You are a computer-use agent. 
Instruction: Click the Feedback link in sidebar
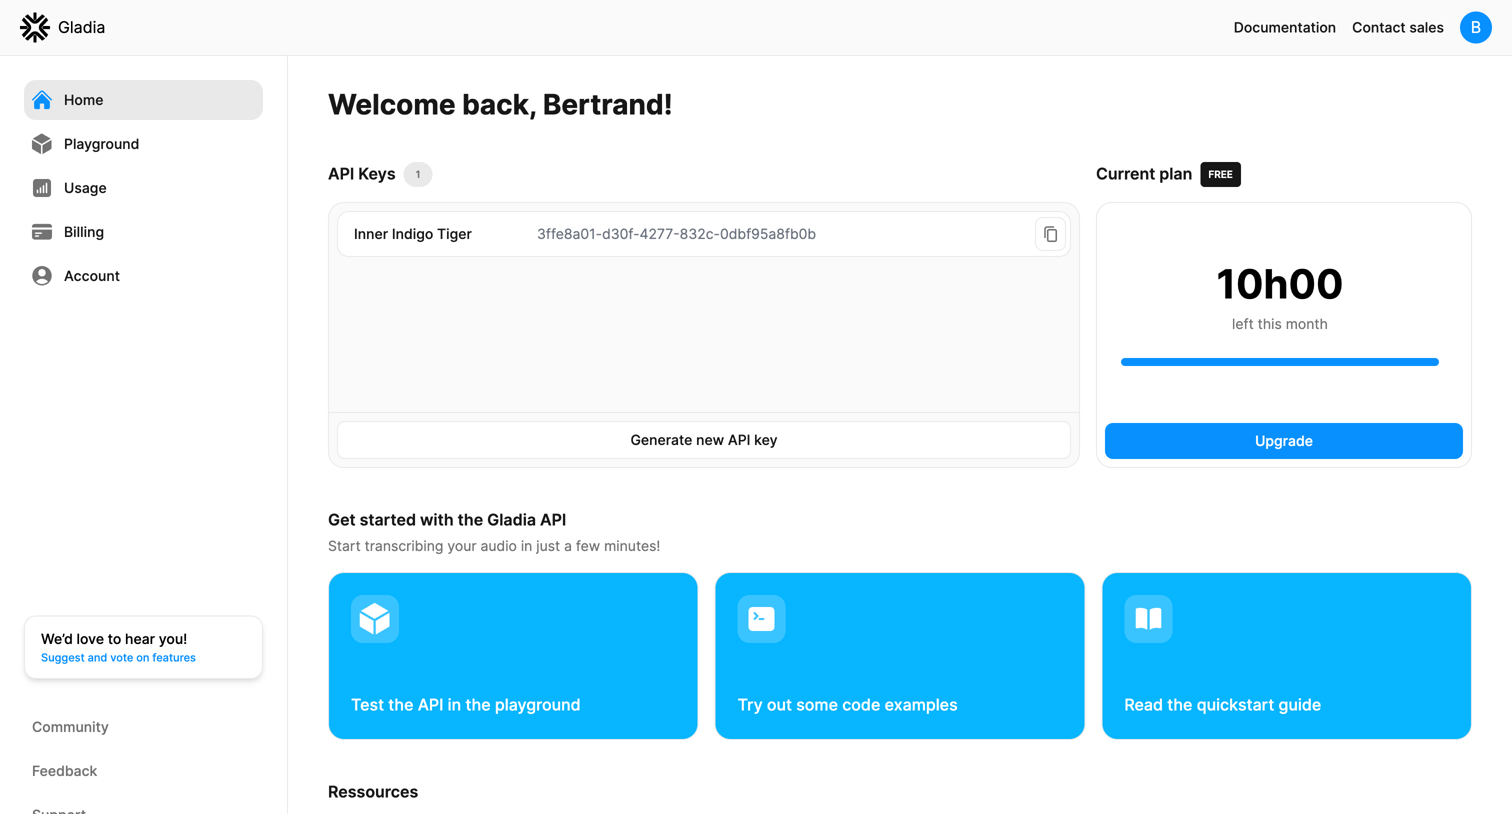point(64,771)
